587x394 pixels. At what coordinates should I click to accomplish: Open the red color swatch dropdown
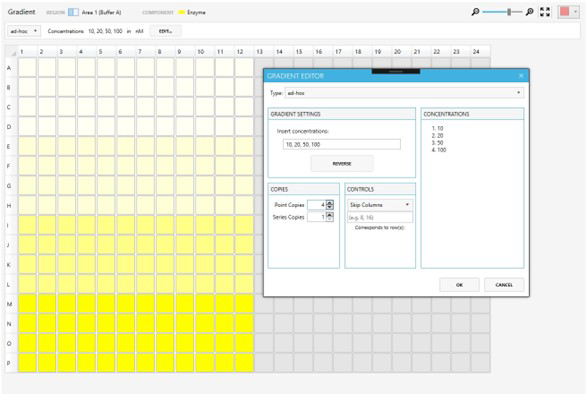tap(568, 12)
